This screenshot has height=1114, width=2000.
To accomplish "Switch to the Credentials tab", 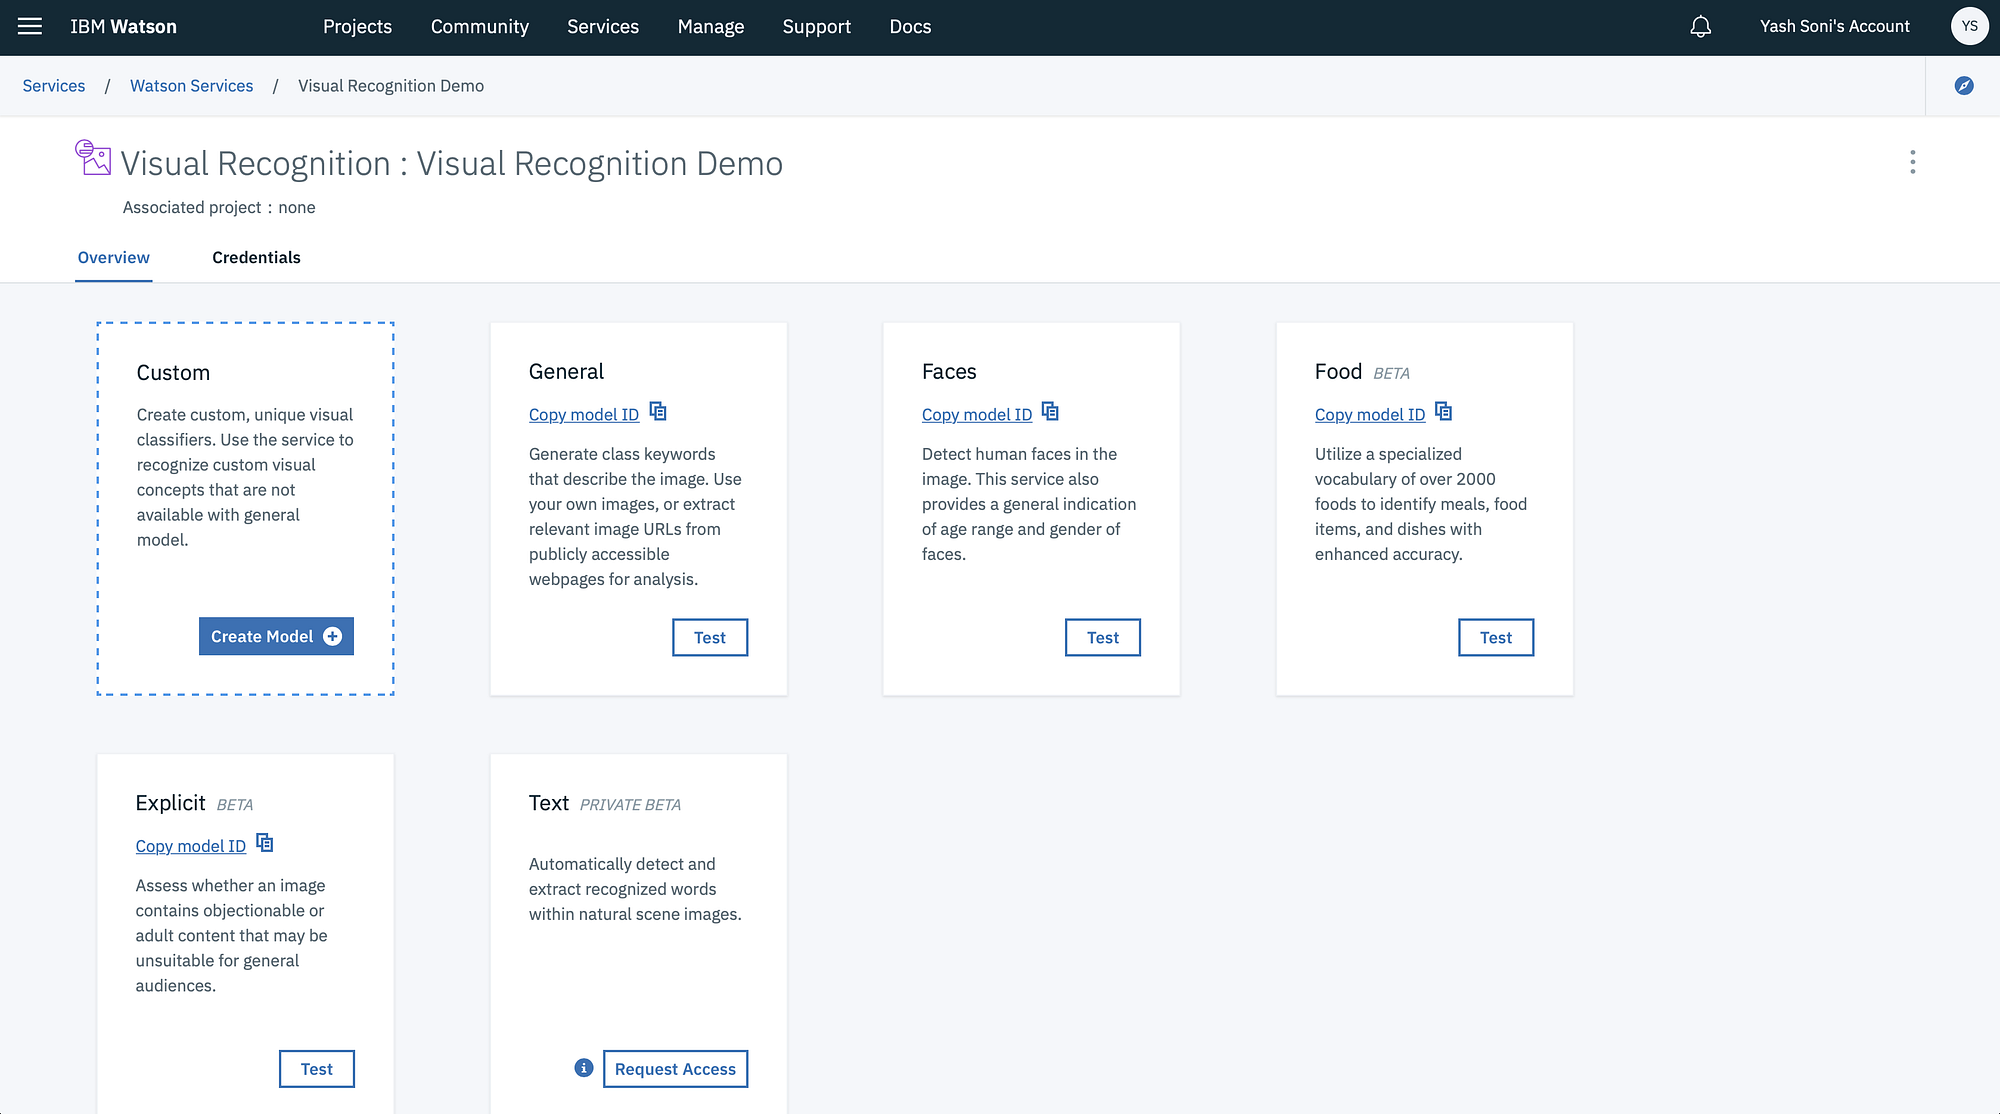I will click(256, 258).
